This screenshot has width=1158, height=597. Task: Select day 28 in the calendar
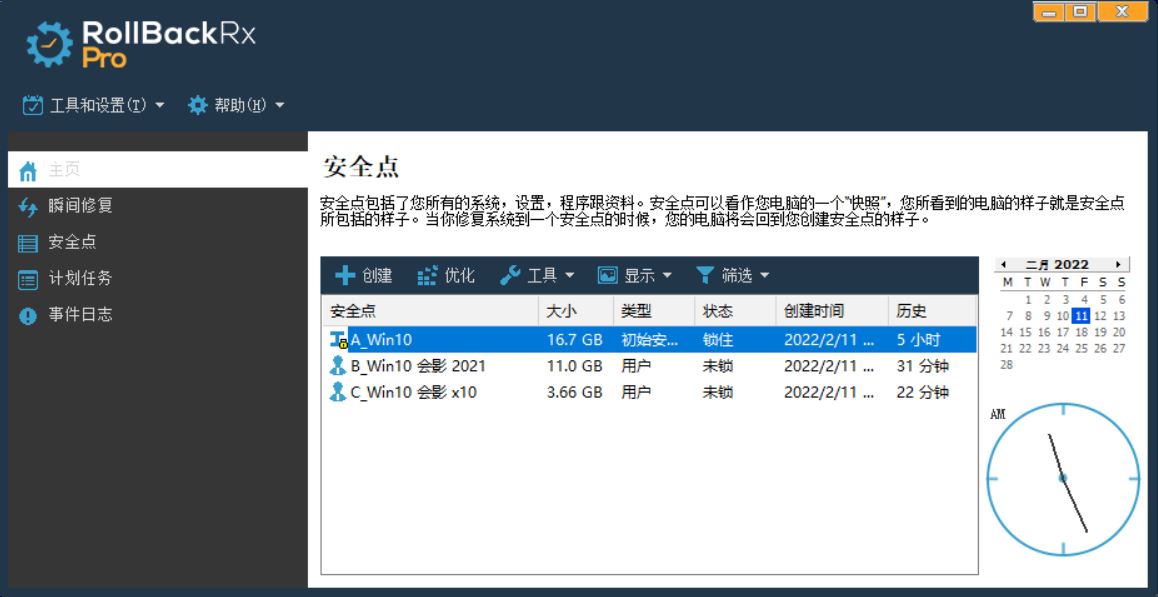(1007, 365)
